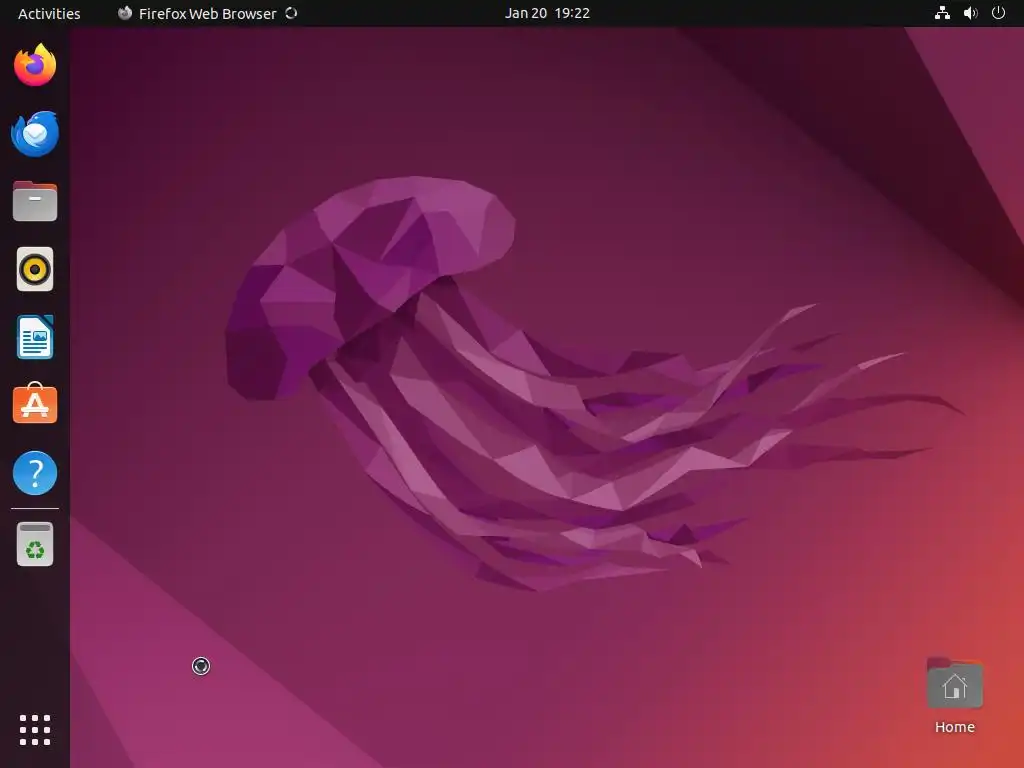1024x768 pixels.
Task: Open the Home folder on desktop
Action: 955,696
